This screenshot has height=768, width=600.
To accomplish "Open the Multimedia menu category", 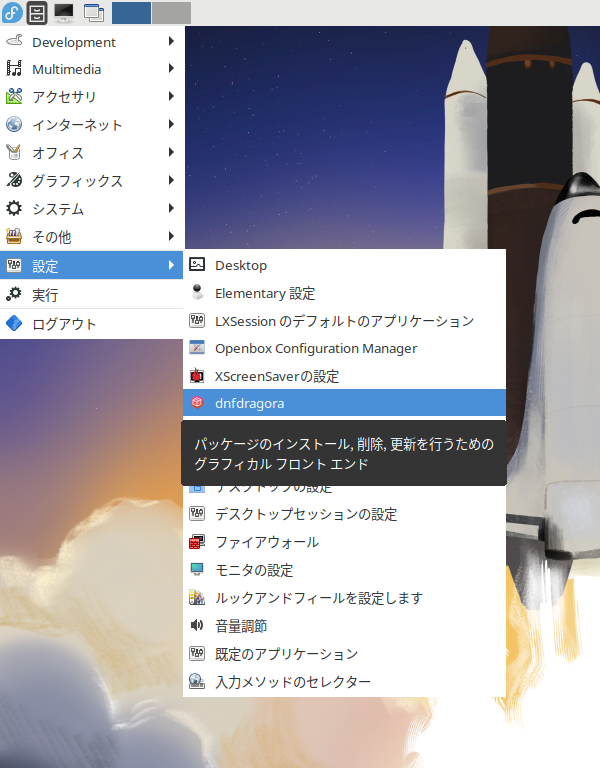I will point(92,69).
